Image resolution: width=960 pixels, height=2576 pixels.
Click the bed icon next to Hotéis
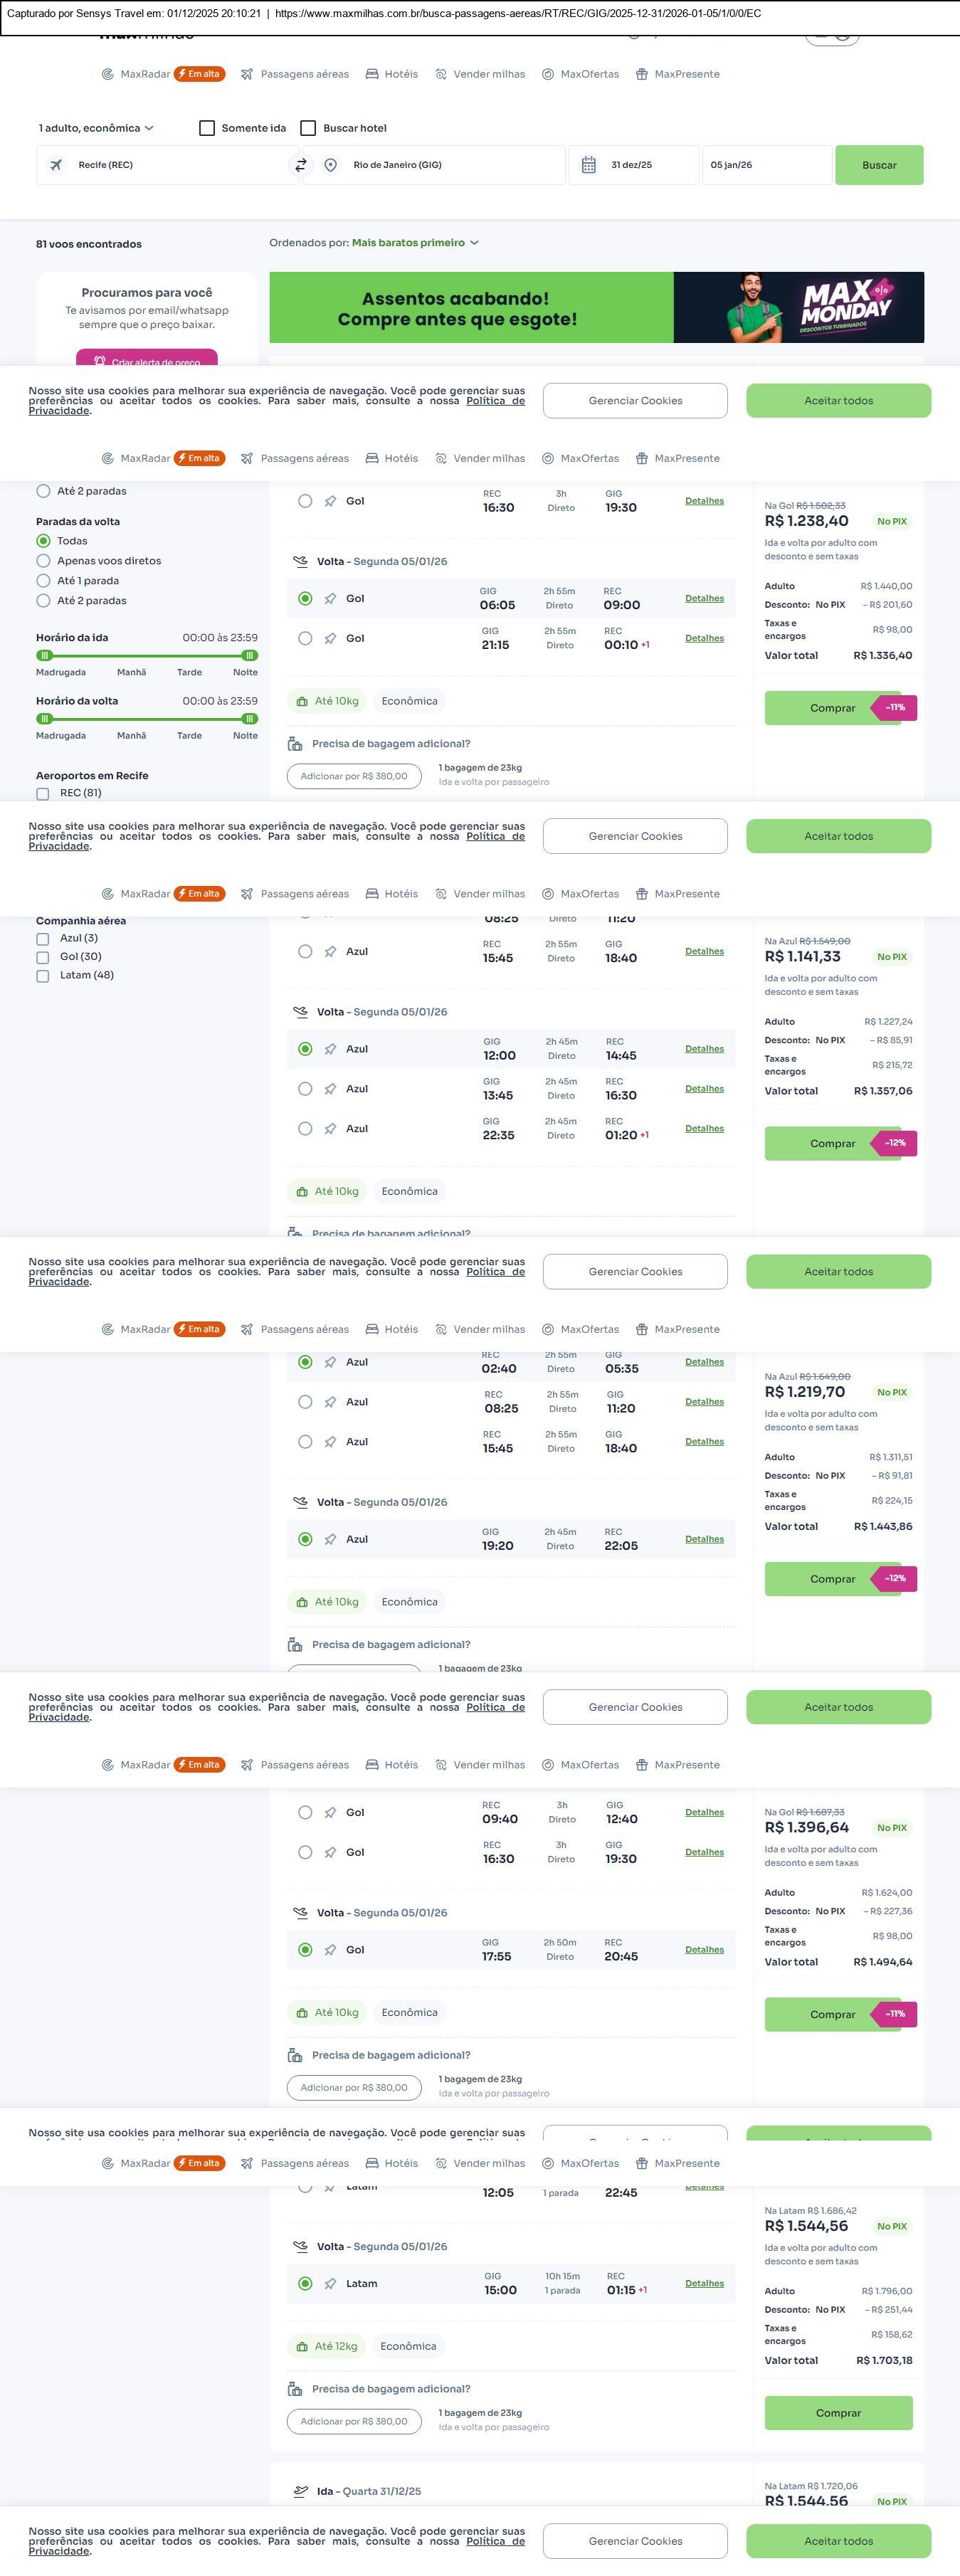372,74
